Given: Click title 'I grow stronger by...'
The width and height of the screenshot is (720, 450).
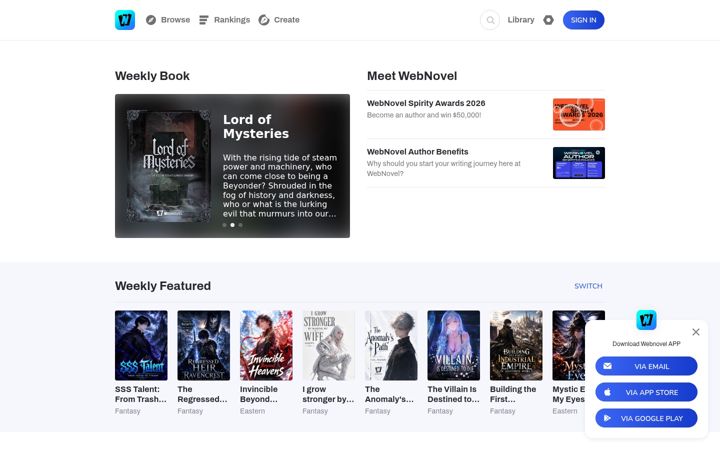Looking at the screenshot, I should [328, 394].
